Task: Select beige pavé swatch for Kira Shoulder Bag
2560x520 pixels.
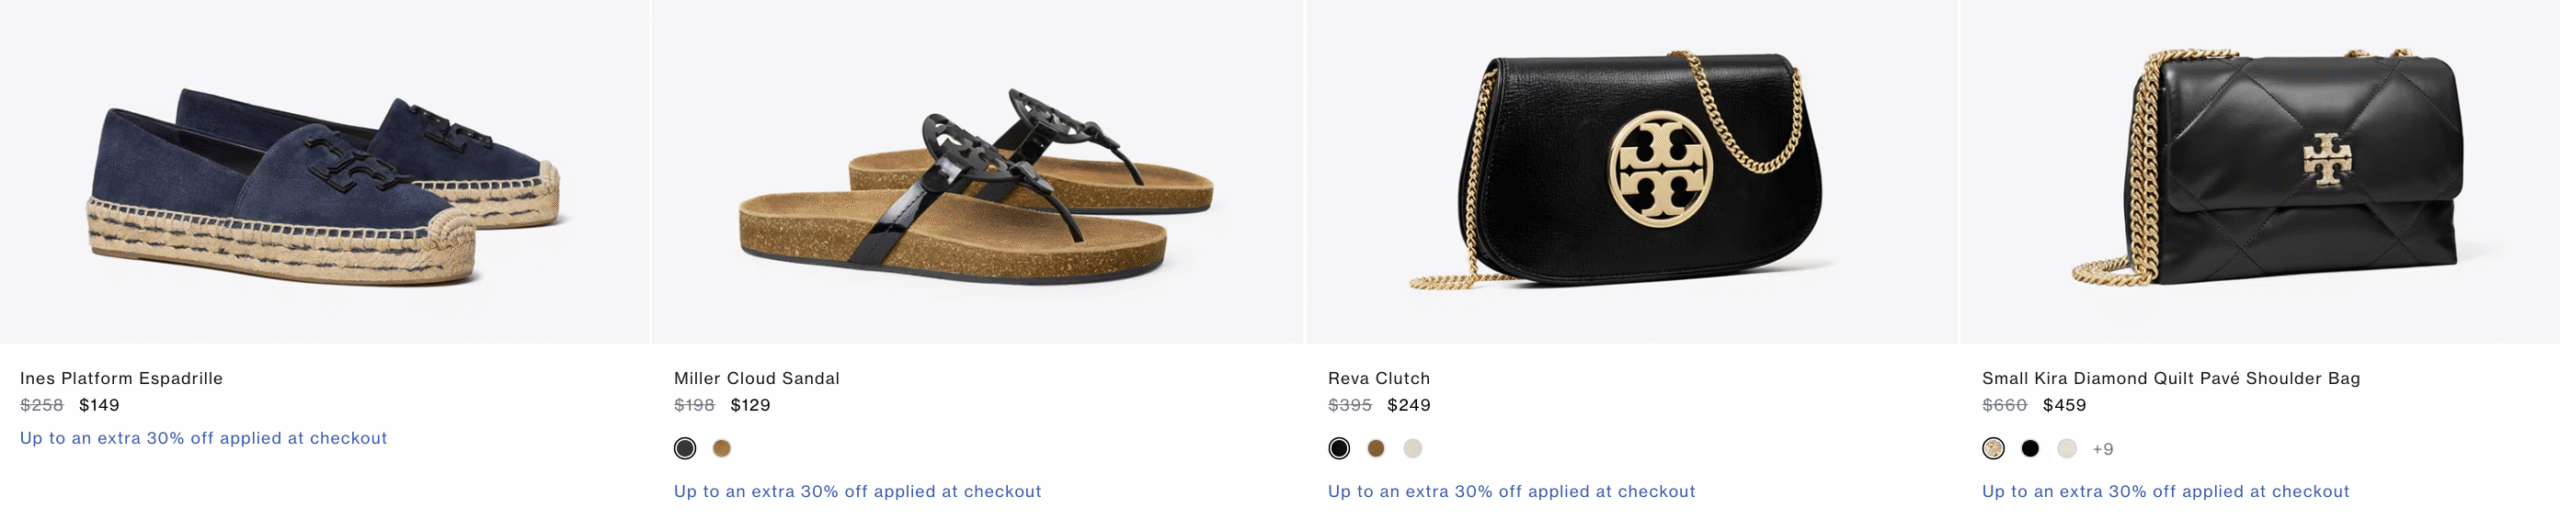Action: pyautogui.click(x=1993, y=448)
